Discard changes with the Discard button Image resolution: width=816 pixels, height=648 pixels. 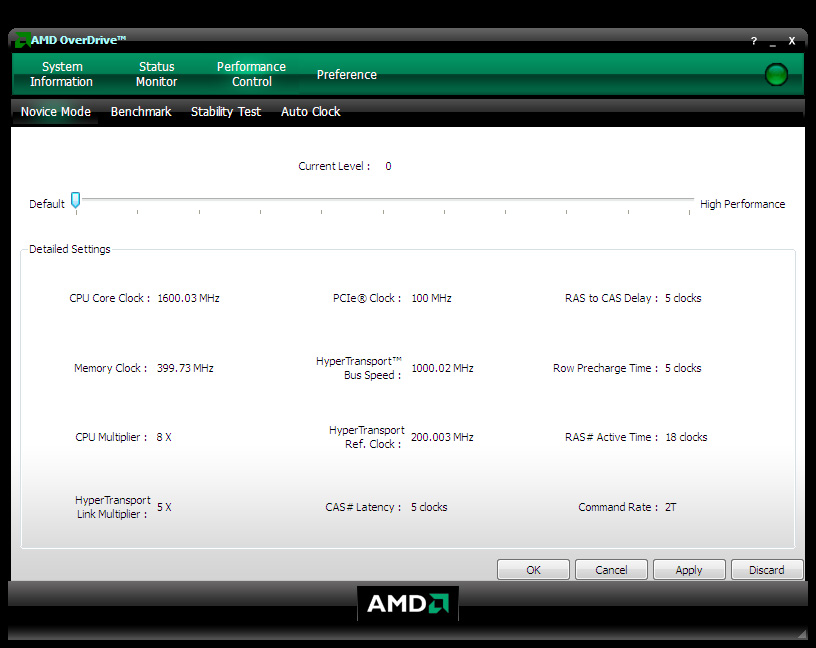(x=766, y=570)
